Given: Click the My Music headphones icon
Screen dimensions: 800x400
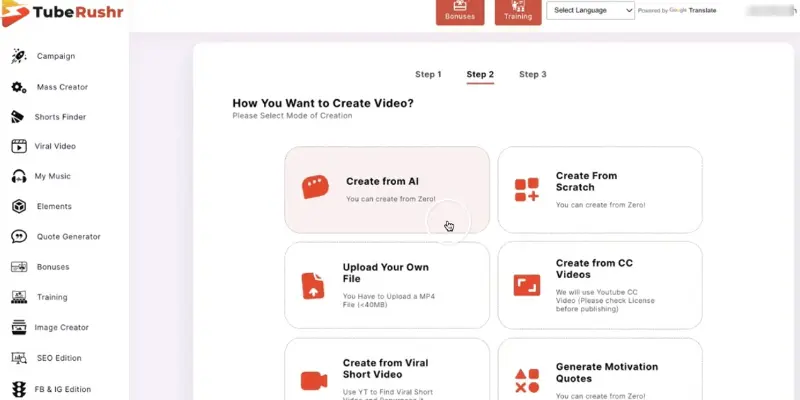Looking at the screenshot, I should 19,177.
